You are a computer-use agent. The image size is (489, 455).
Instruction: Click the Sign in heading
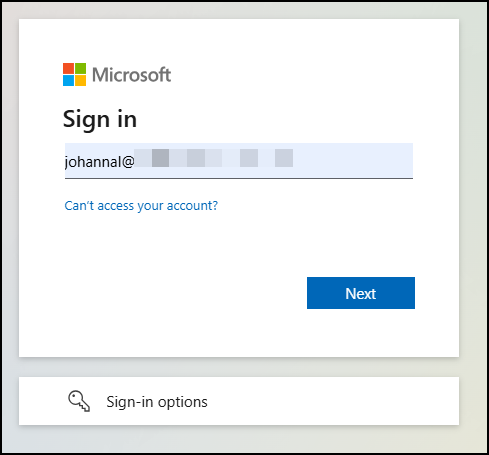coord(100,119)
